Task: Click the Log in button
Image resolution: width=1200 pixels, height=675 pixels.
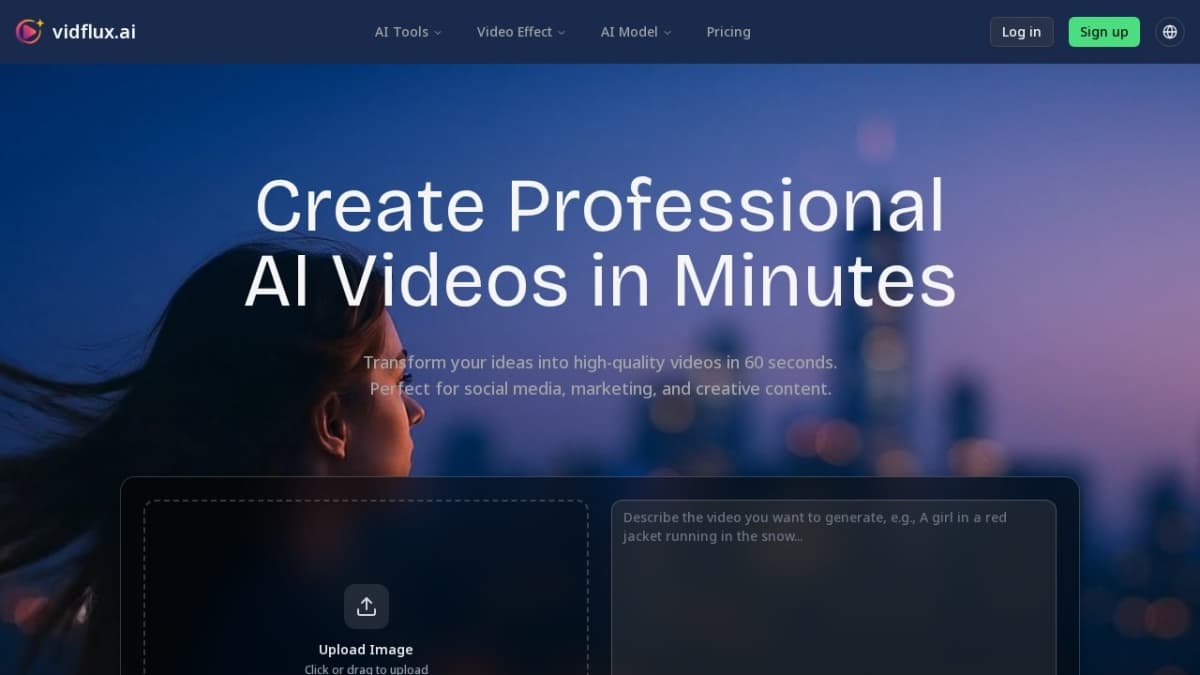Action: tap(1021, 31)
